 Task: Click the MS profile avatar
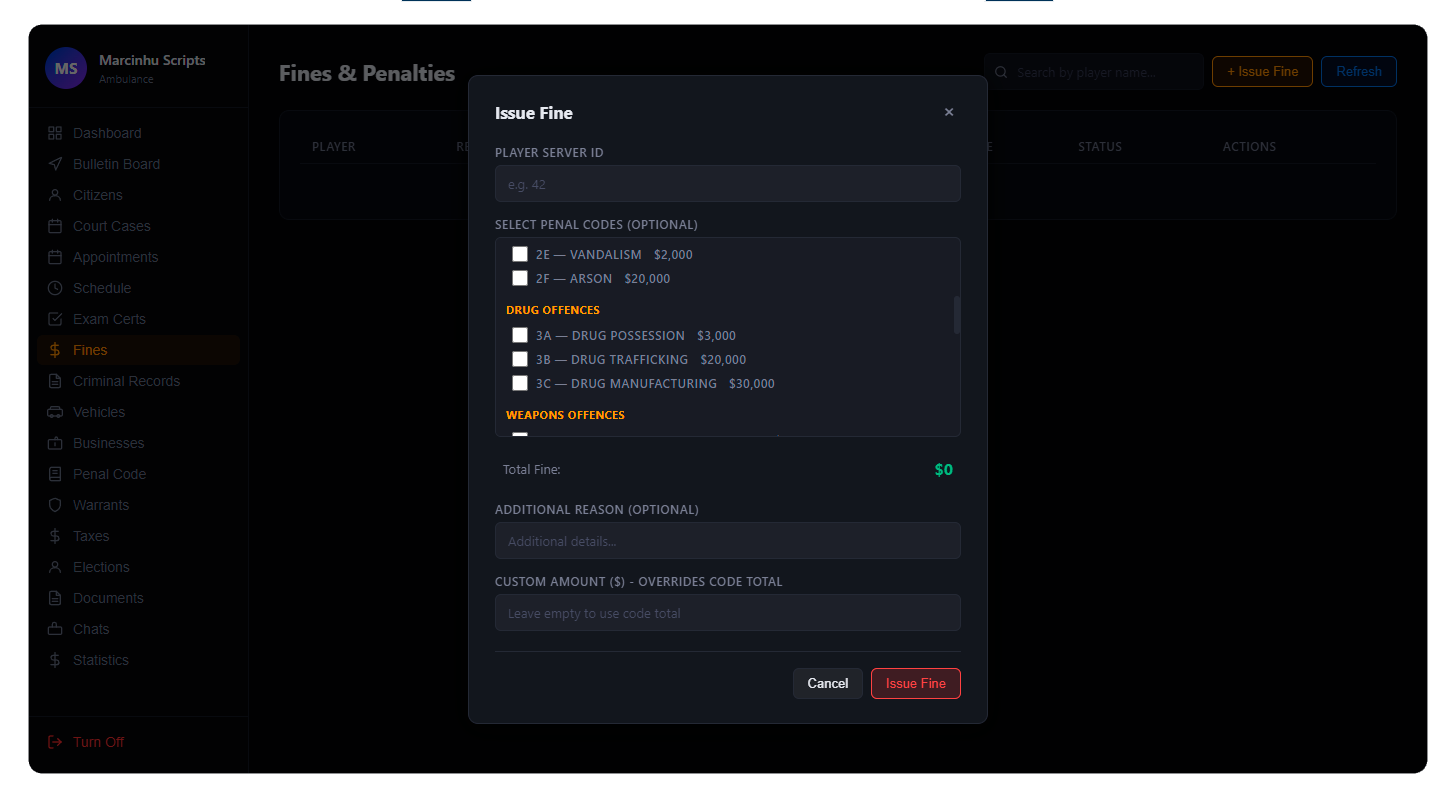(66, 69)
